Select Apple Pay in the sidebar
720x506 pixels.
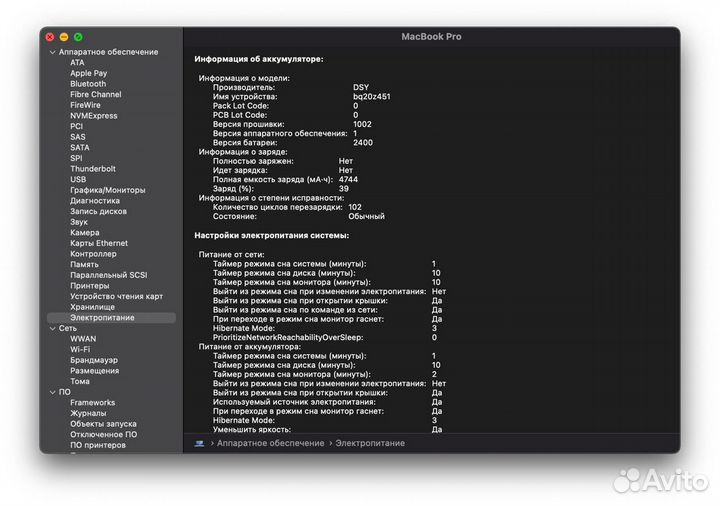pos(88,73)
